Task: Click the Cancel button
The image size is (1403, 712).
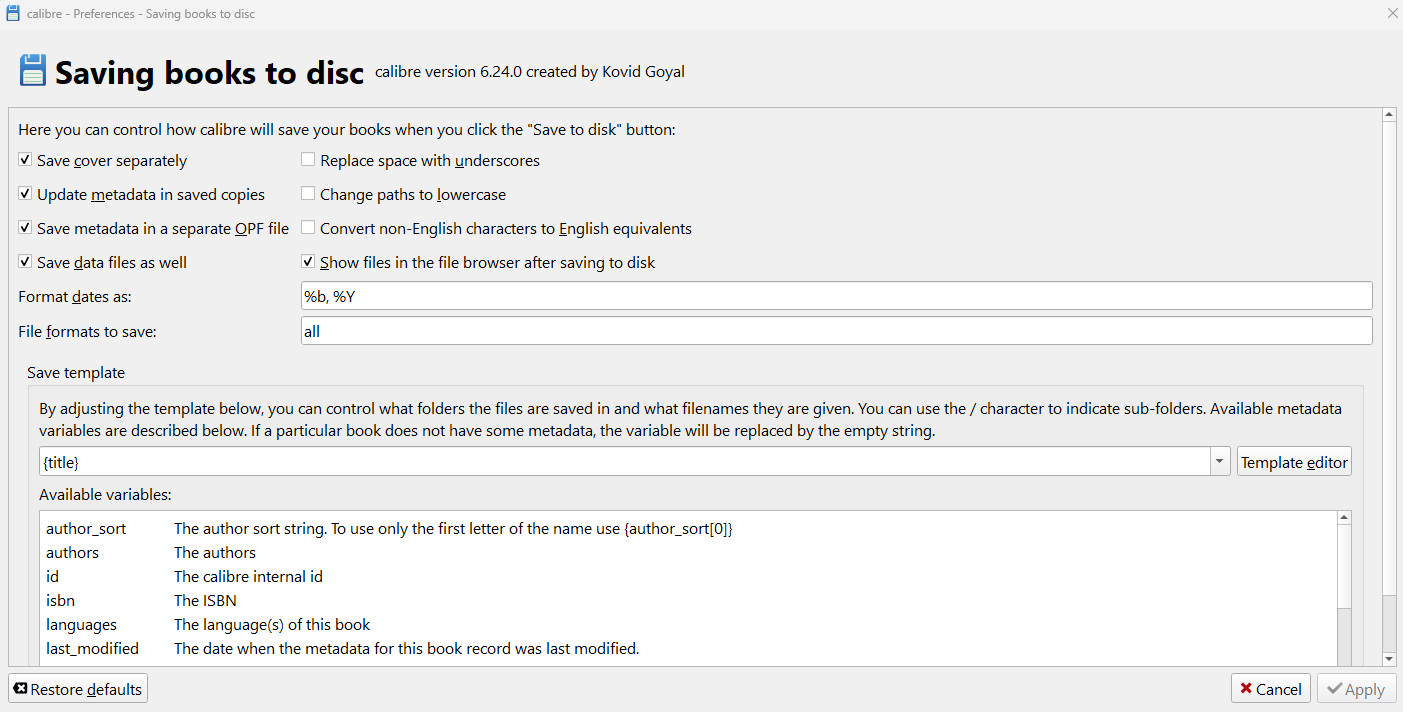Action: (x=1270, y=689)
